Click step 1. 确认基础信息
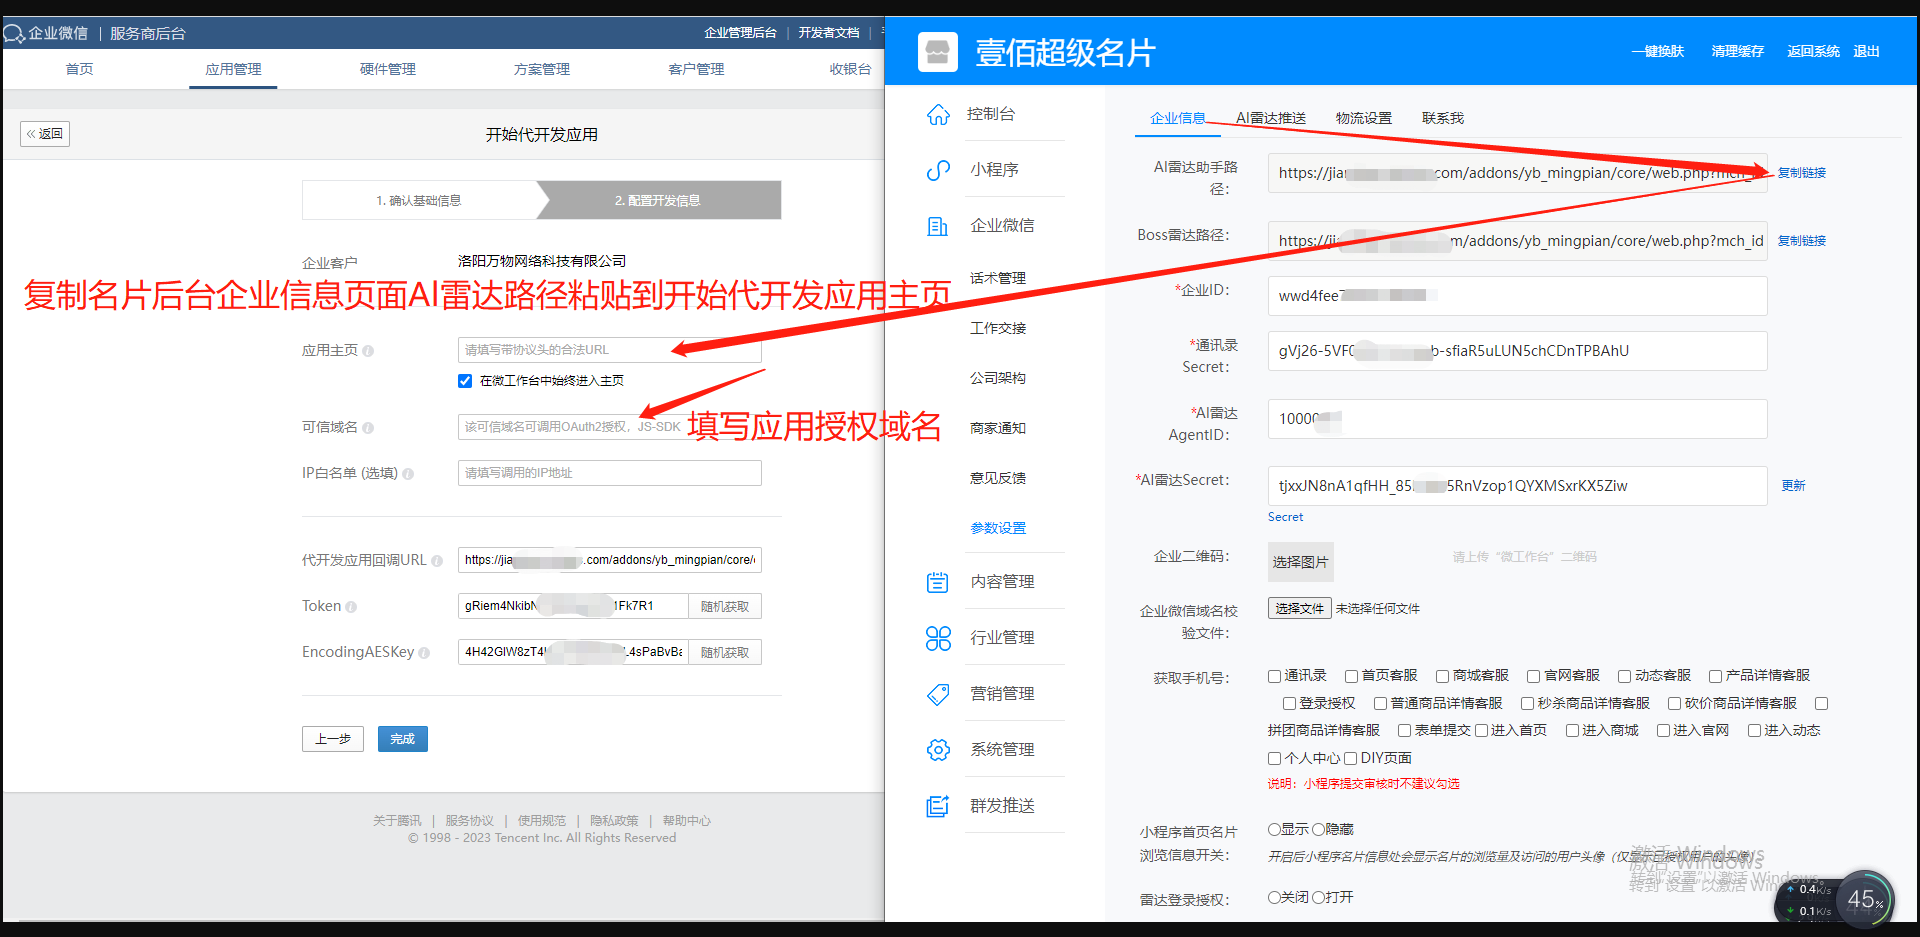Viewport: 1920px width, 937px height. tap(420, 200)
